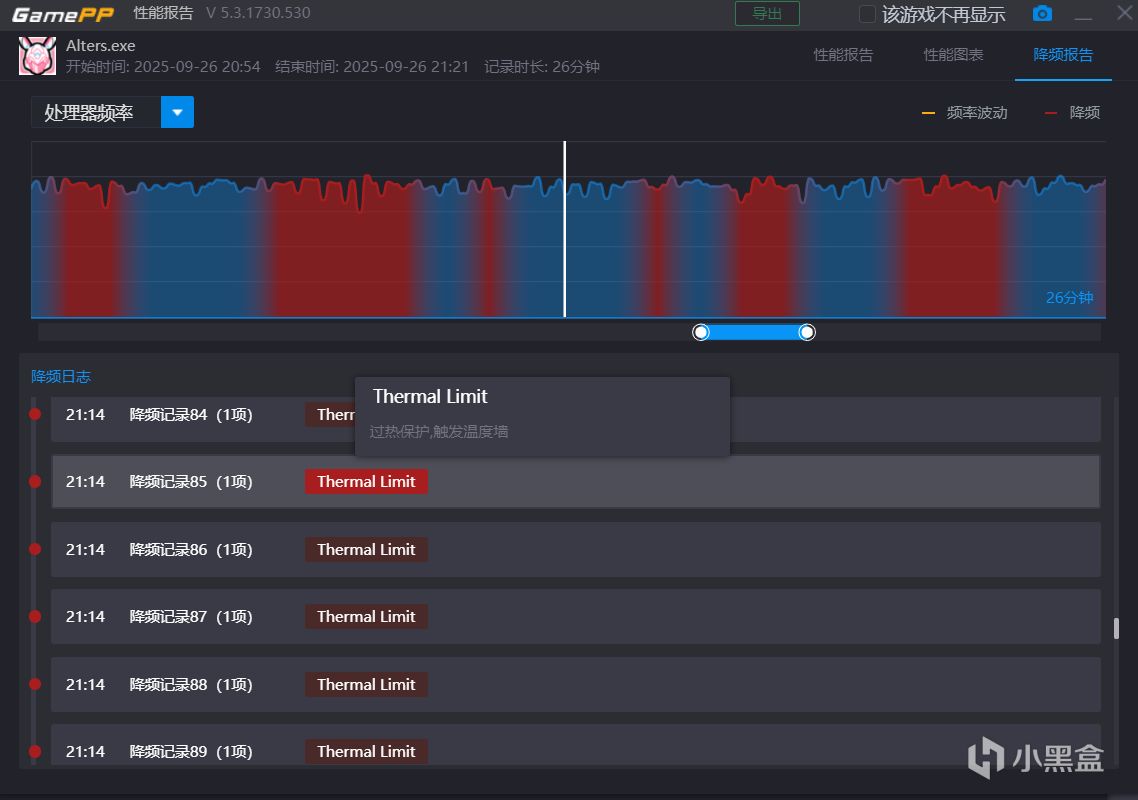Switch to the 性能报告 tab
Screen dimensions: 1138x800
[x=843, y=55]
